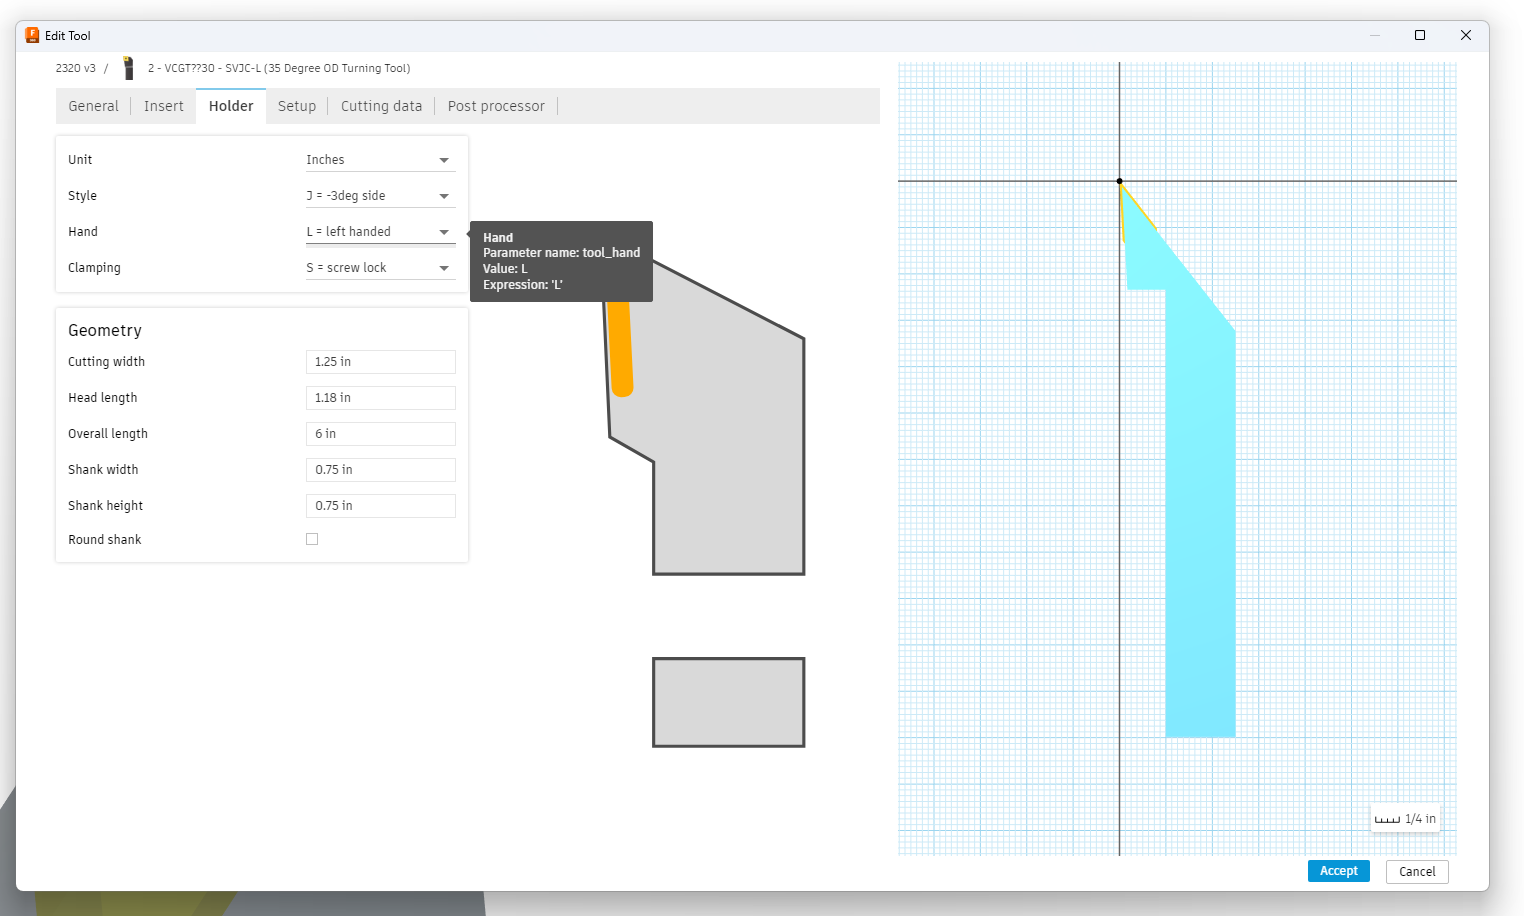The width and height of the screenshot is (1524, 916).
Task: Go to the Cutting data tab
Action: click(381, 106)
